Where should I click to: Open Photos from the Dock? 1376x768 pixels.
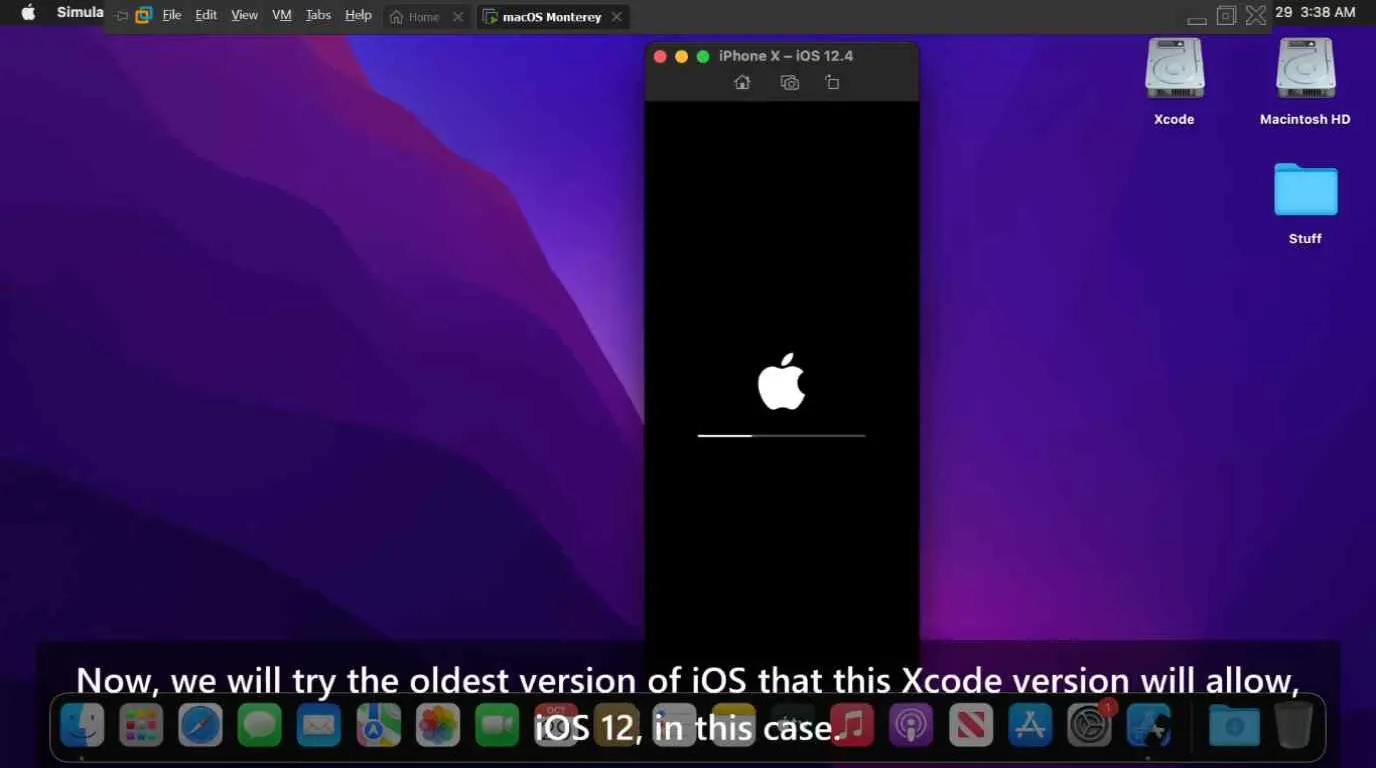[437, 726]
